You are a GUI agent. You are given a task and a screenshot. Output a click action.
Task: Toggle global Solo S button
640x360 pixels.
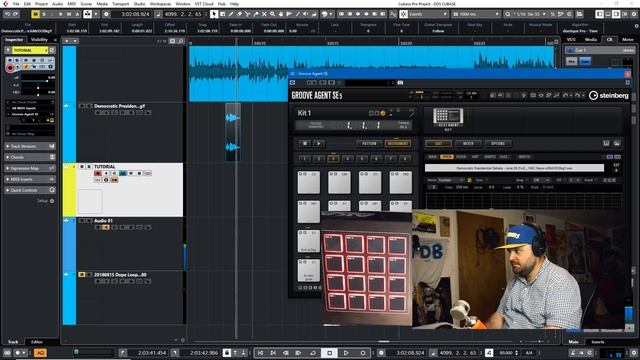tap(44, 14)
